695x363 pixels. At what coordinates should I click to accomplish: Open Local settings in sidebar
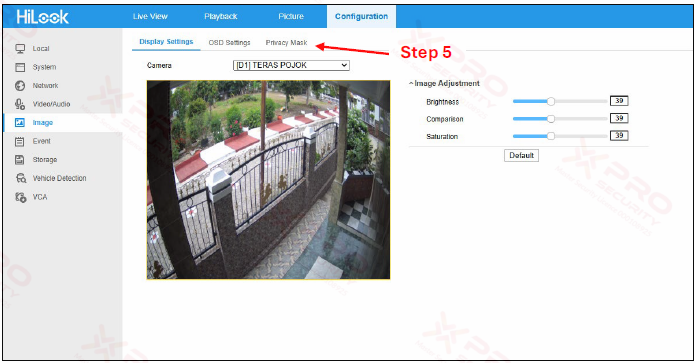[x=41, y=49]
